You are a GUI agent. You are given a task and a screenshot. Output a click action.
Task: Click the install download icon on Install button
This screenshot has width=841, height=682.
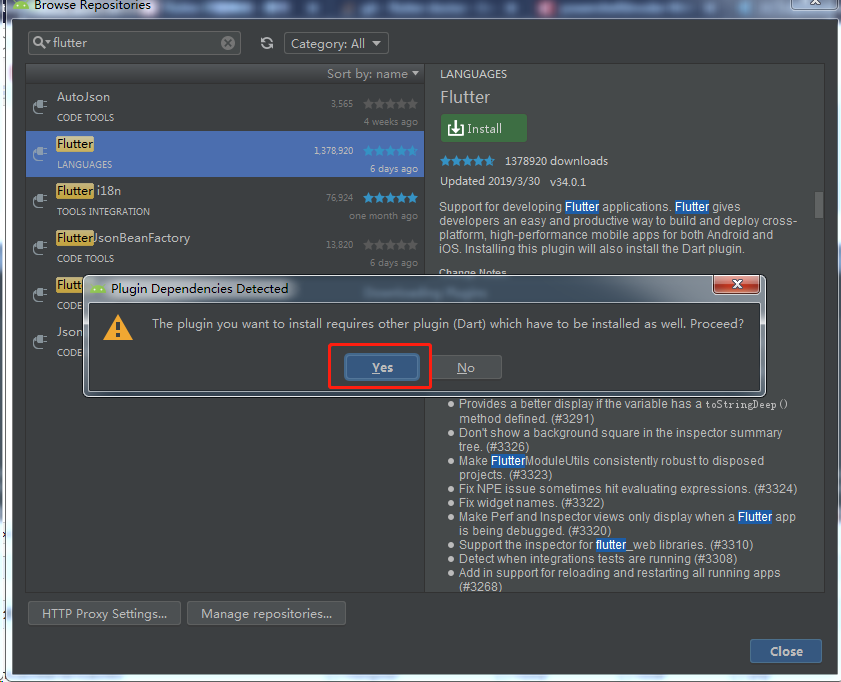point(455,128)
